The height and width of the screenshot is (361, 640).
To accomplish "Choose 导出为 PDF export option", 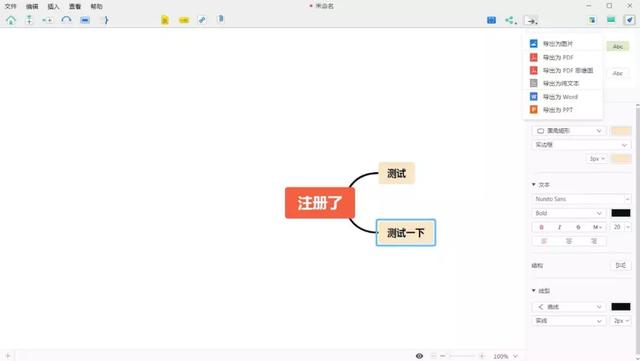I will point(562,57).
